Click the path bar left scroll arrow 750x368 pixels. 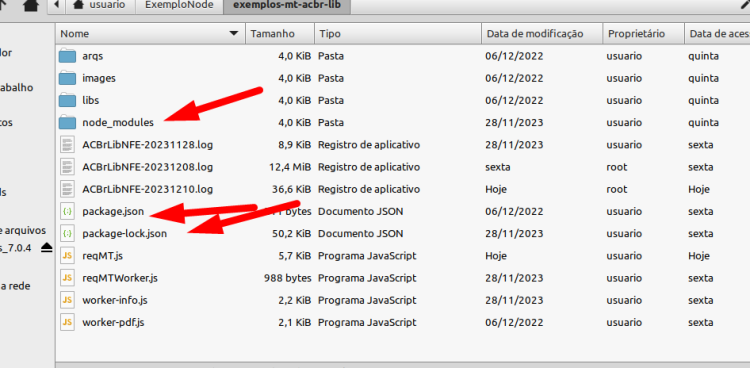coord(57,6)
